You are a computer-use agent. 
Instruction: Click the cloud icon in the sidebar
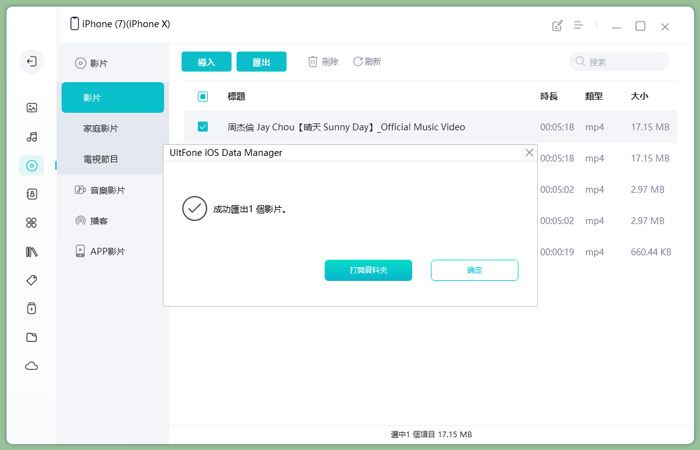32,366
